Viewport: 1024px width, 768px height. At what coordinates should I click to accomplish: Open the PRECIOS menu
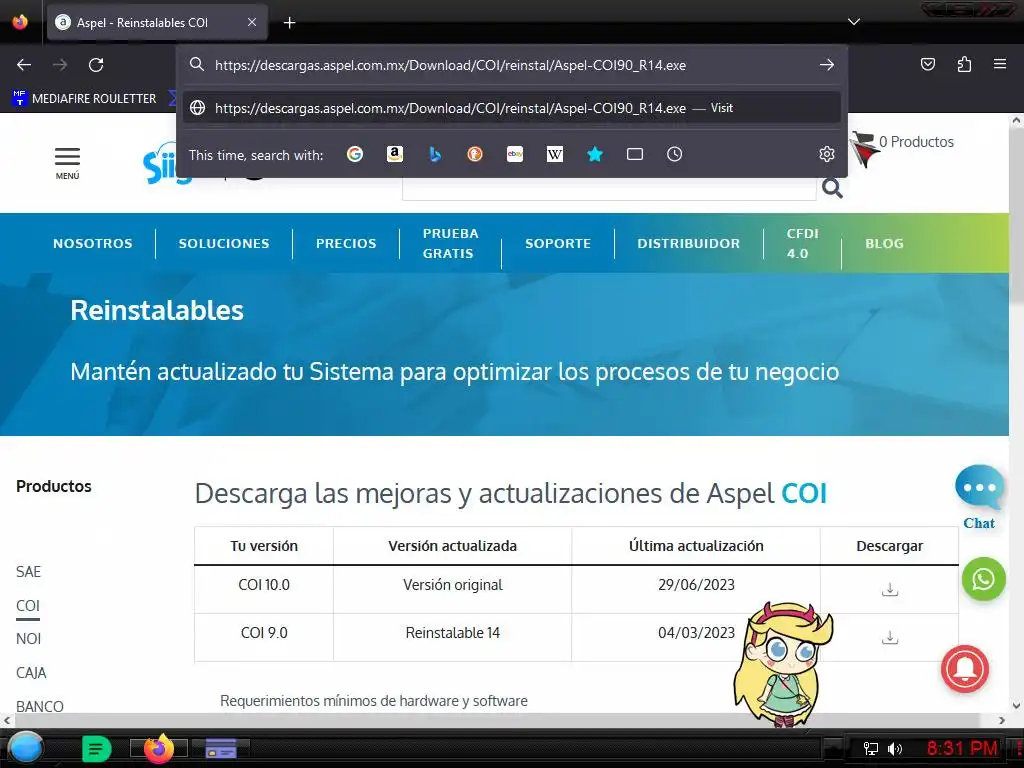point(346,244)
